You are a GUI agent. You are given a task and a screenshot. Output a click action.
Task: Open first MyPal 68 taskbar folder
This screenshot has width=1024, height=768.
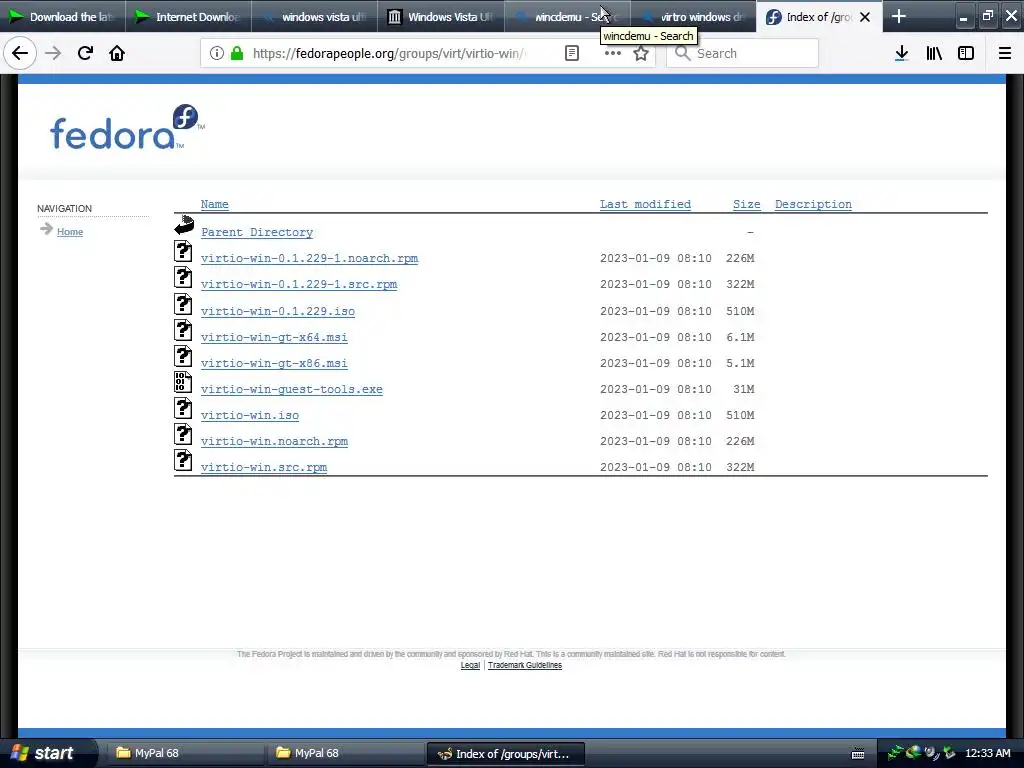(185, 753)
